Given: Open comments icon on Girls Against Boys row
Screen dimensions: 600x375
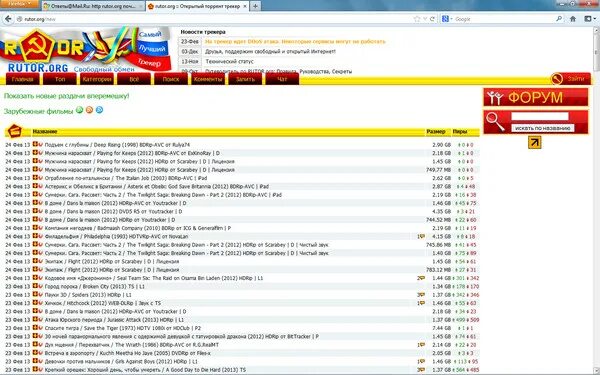Looking at the screenshot, I should pos(421,361).
